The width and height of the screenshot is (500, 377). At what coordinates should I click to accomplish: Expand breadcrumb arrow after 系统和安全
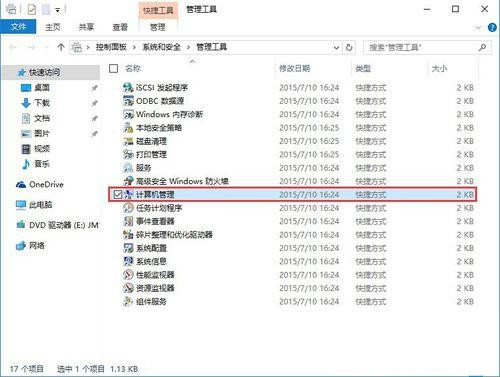(x=188, y=47)
